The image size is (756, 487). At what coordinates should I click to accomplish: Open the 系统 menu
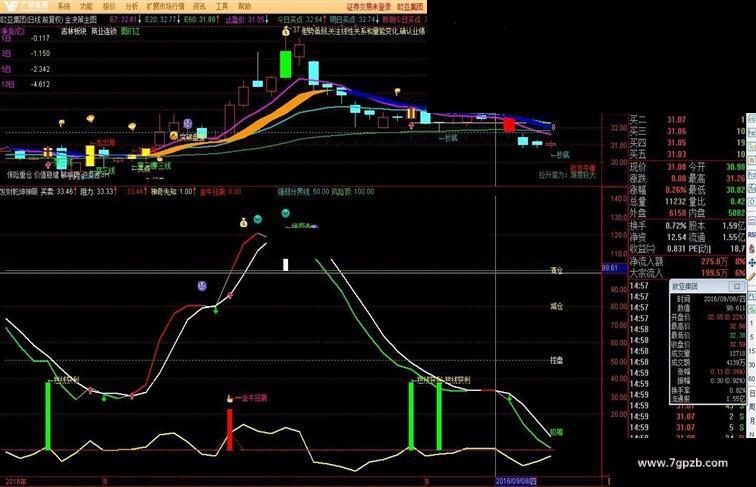64,6
